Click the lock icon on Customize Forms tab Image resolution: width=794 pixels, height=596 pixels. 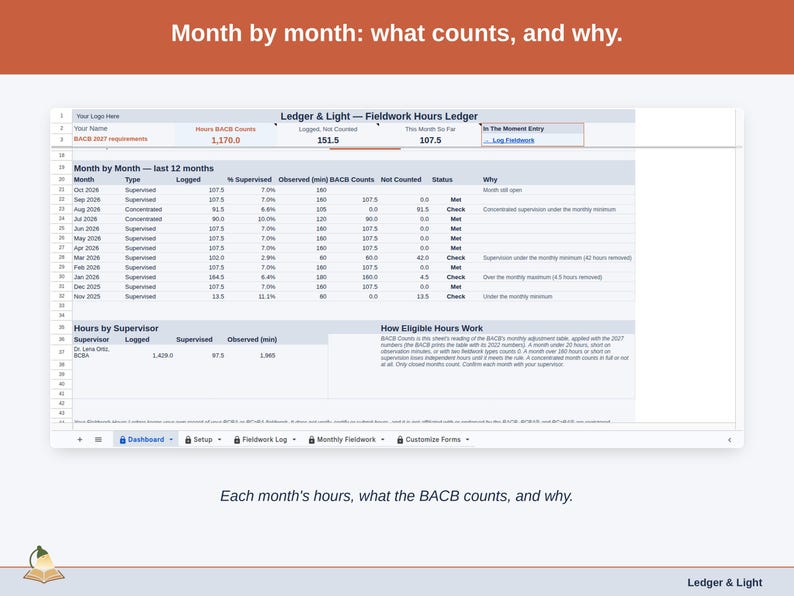coord(400,440)
